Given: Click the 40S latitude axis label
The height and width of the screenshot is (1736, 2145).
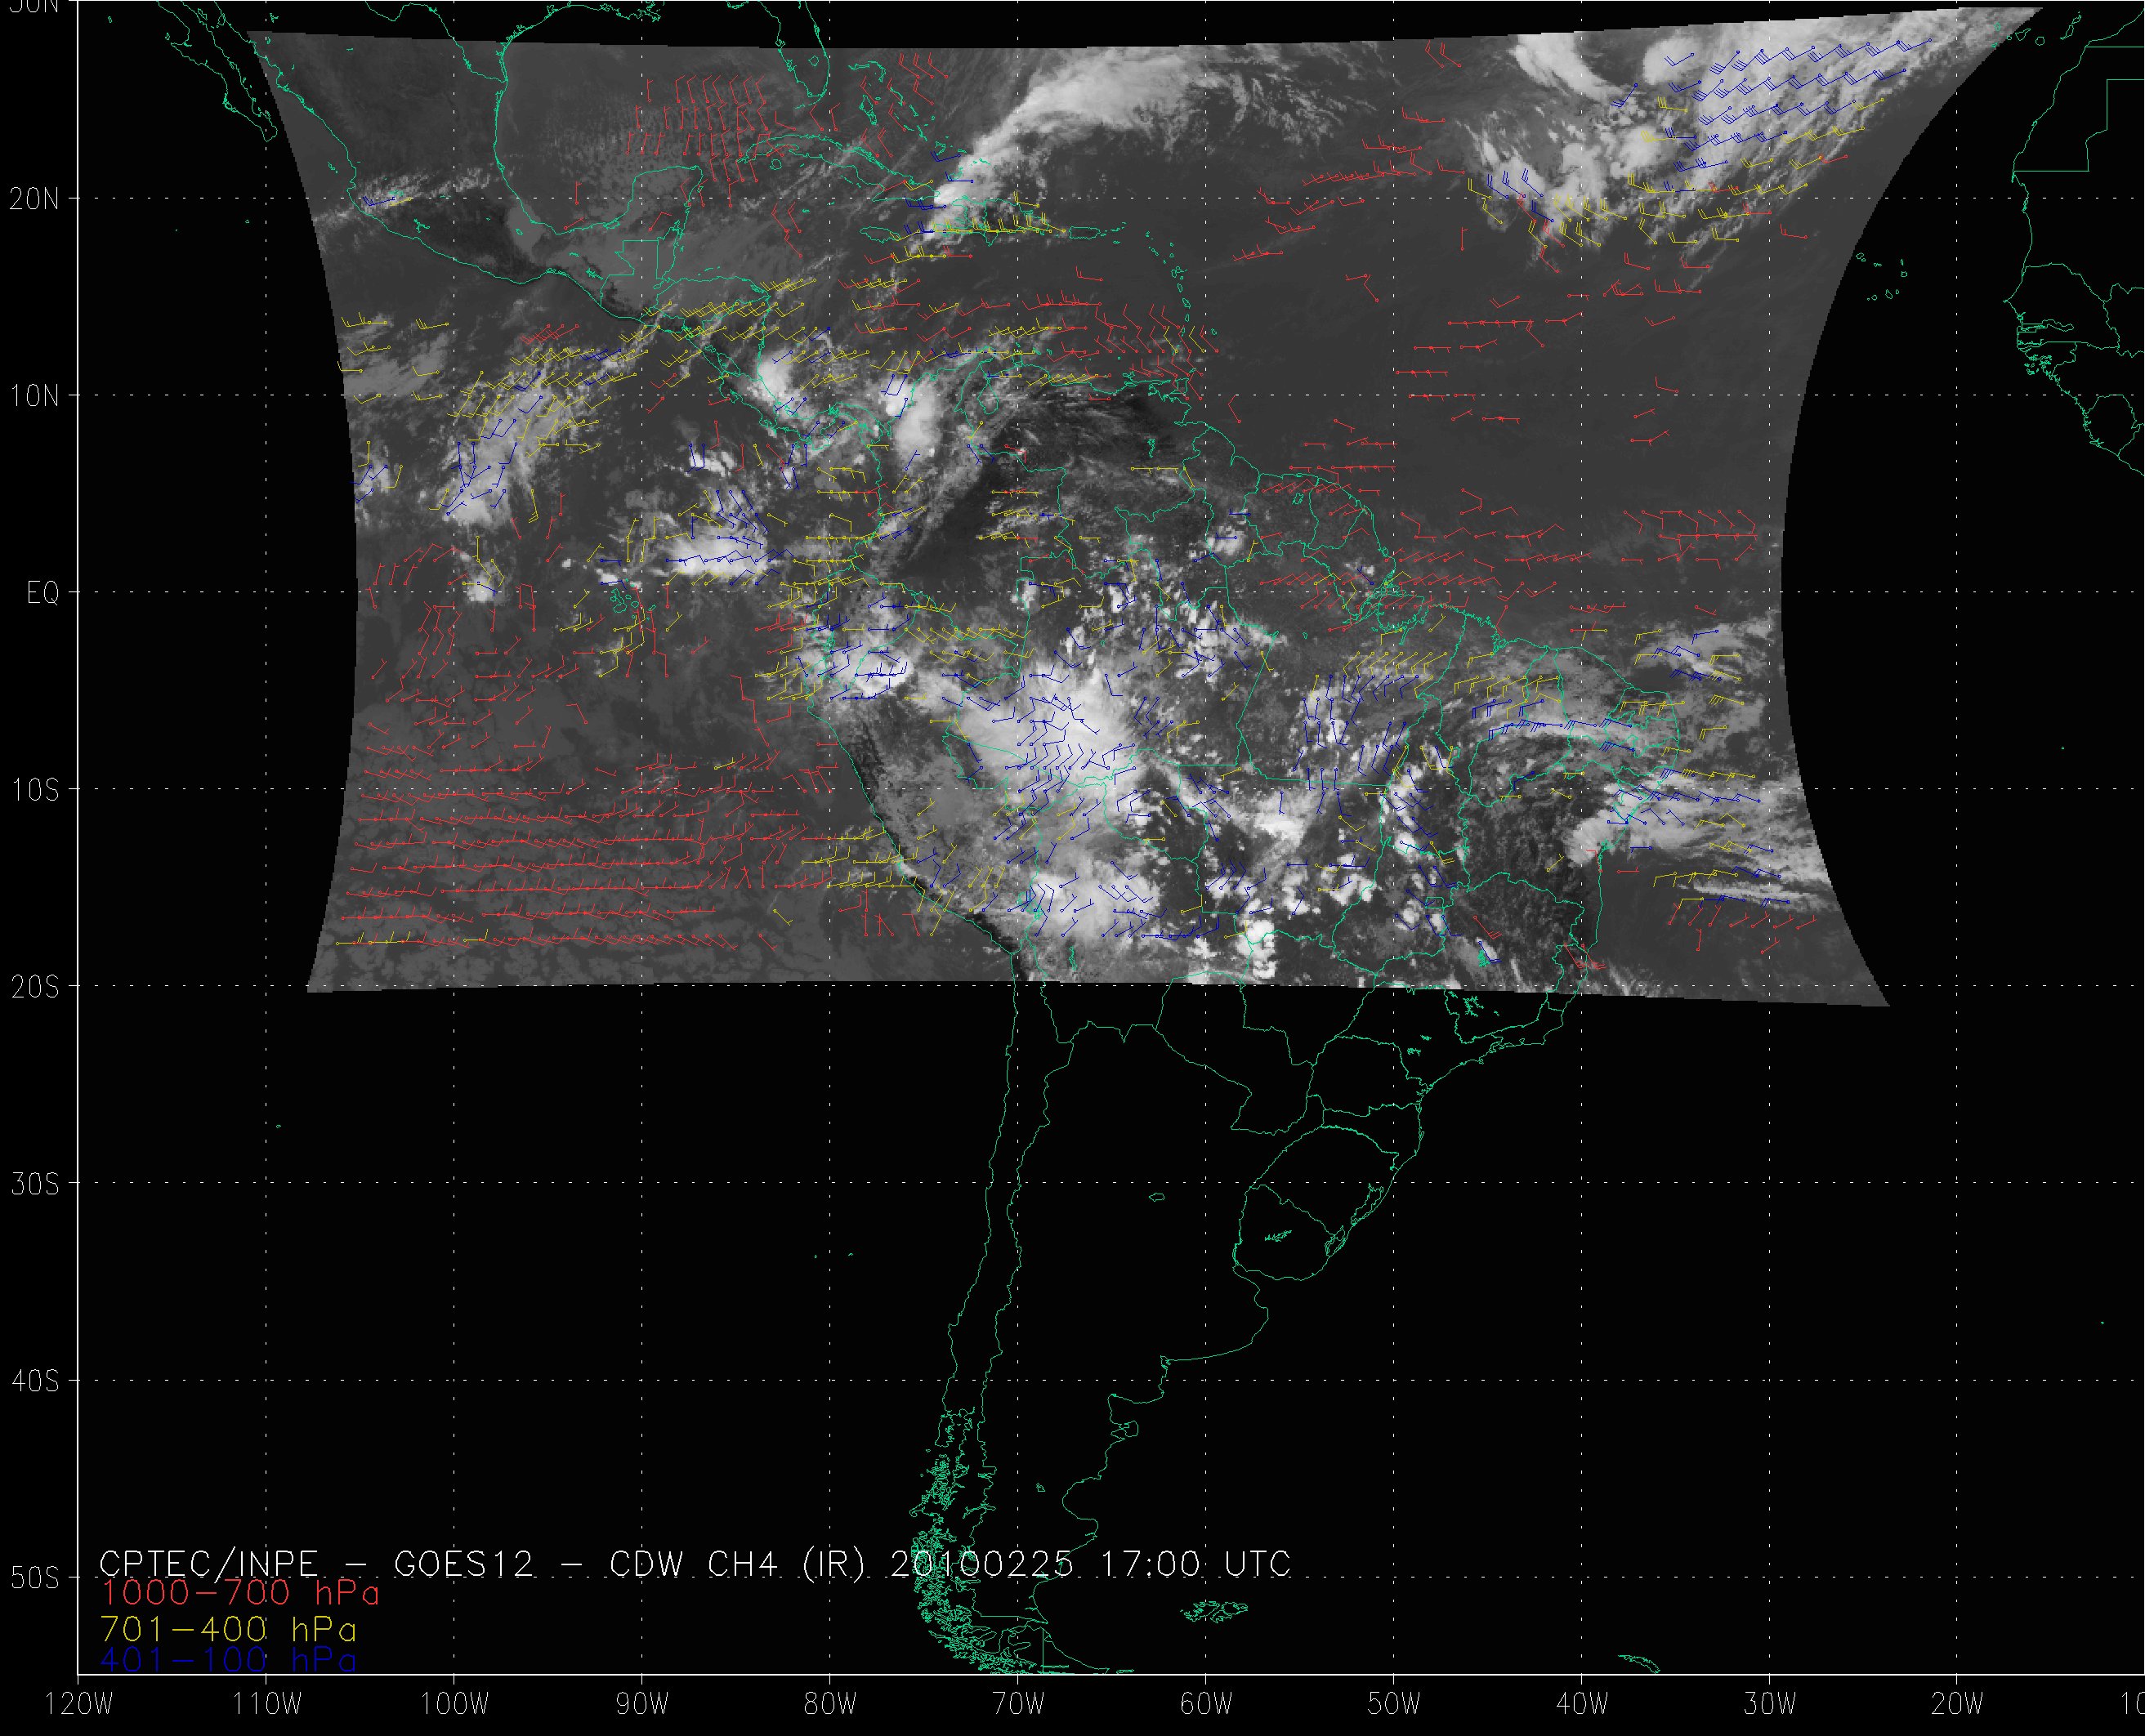Looking at the screenshot, I should pos(35,1381).
